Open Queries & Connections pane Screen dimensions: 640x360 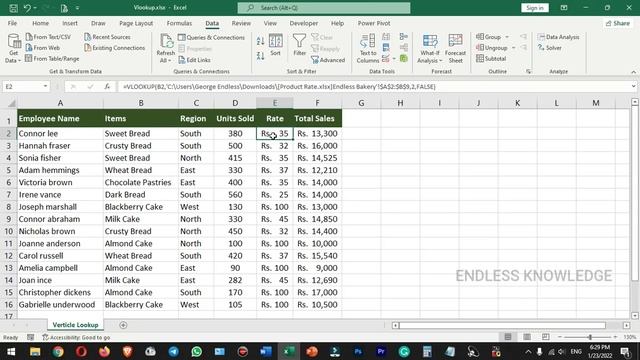(211, 37)
